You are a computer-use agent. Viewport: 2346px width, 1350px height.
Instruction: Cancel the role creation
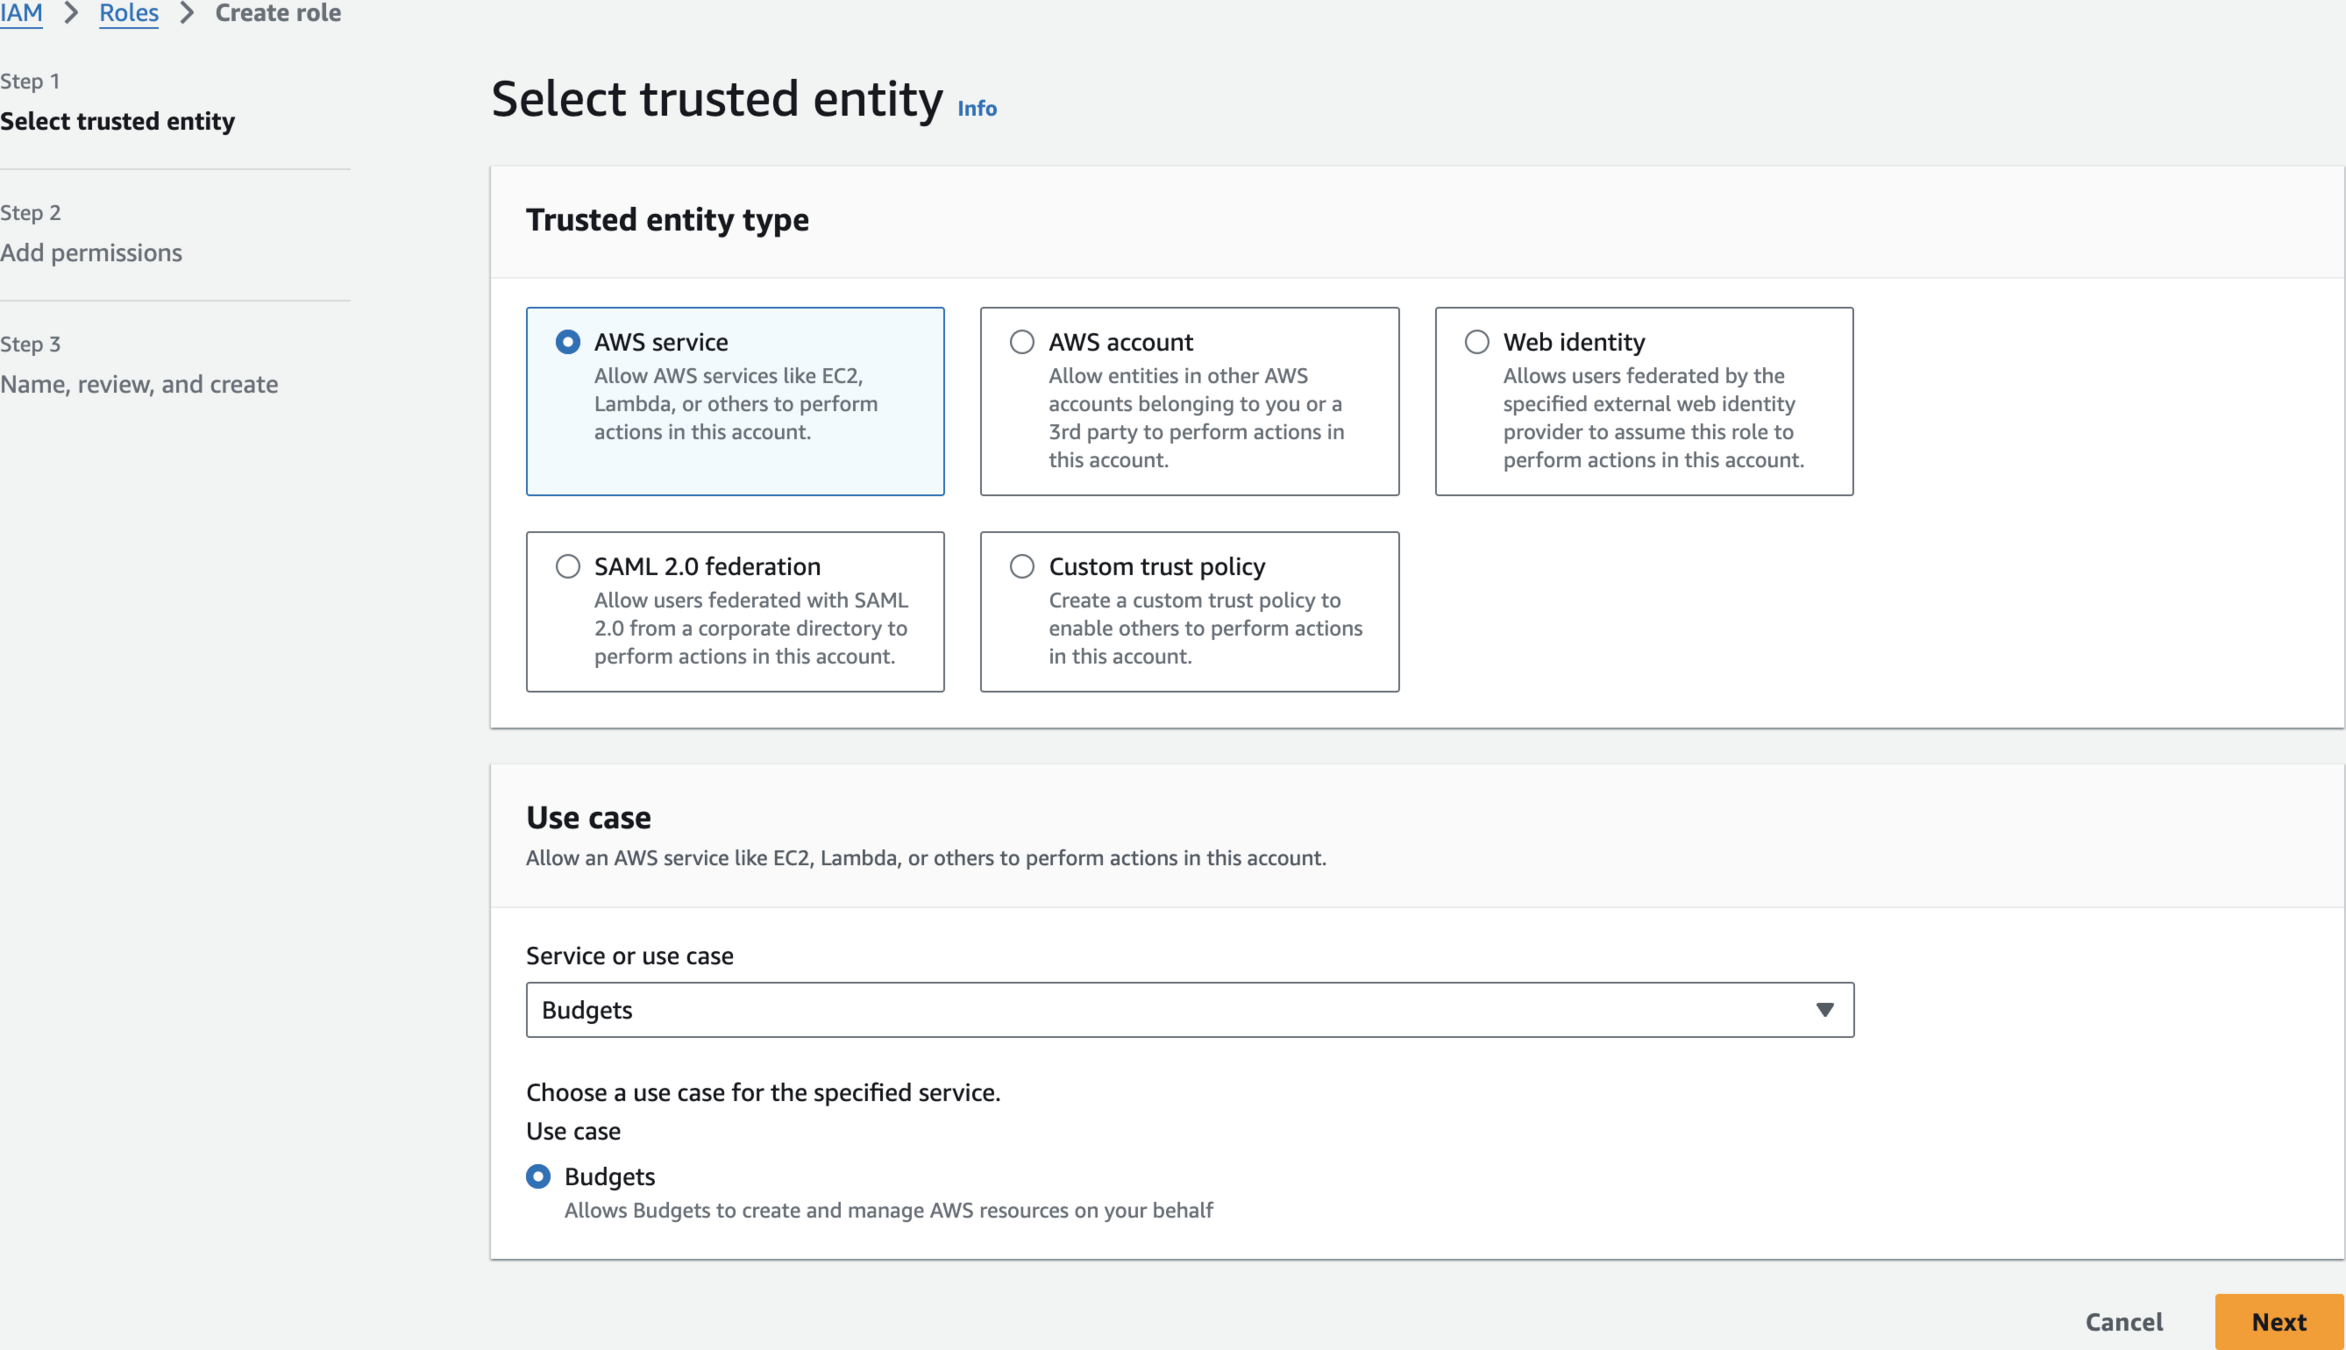2123,1322
